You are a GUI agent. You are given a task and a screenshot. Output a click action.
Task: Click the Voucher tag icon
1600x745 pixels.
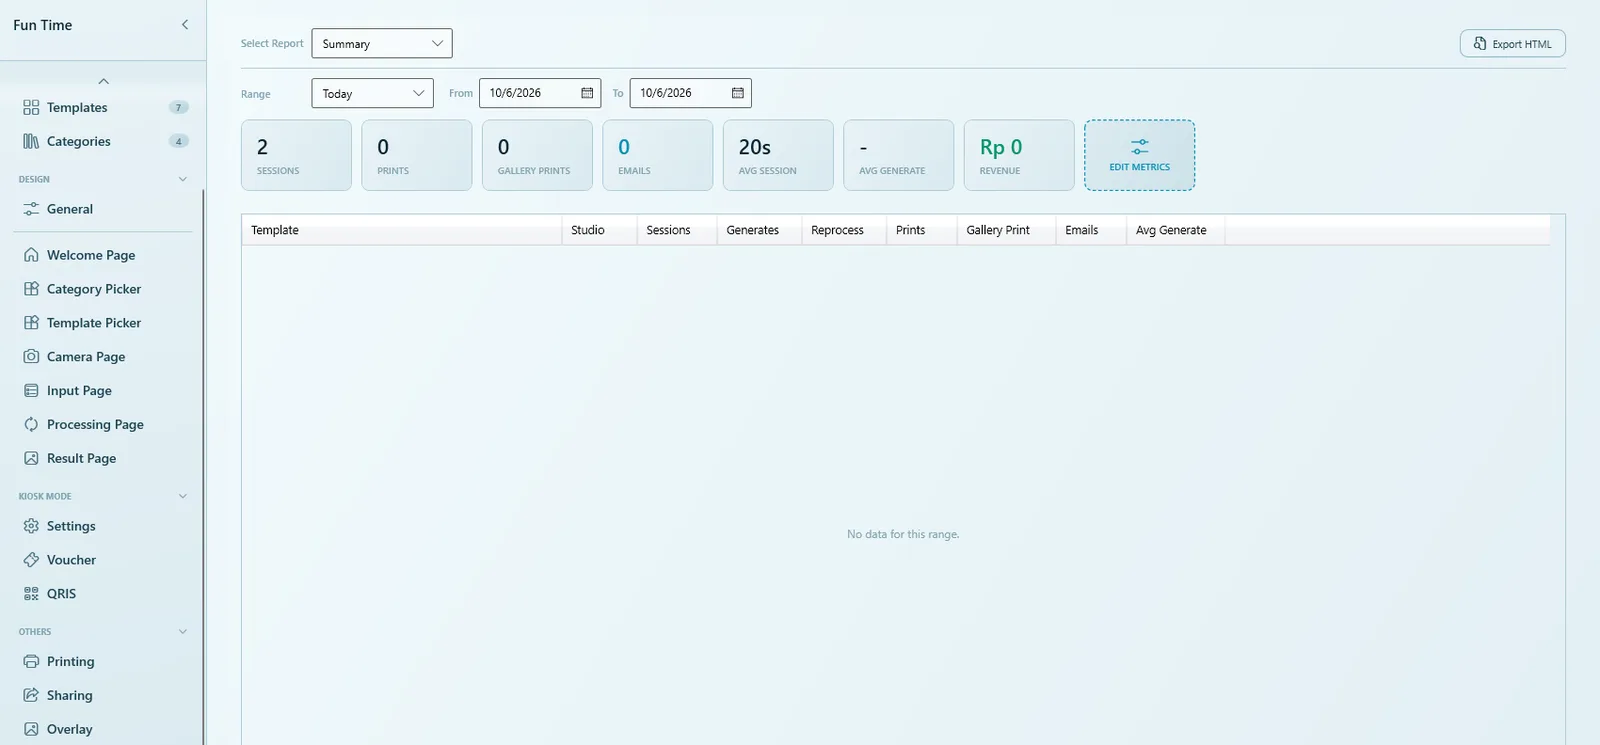(x=31, y=560)
